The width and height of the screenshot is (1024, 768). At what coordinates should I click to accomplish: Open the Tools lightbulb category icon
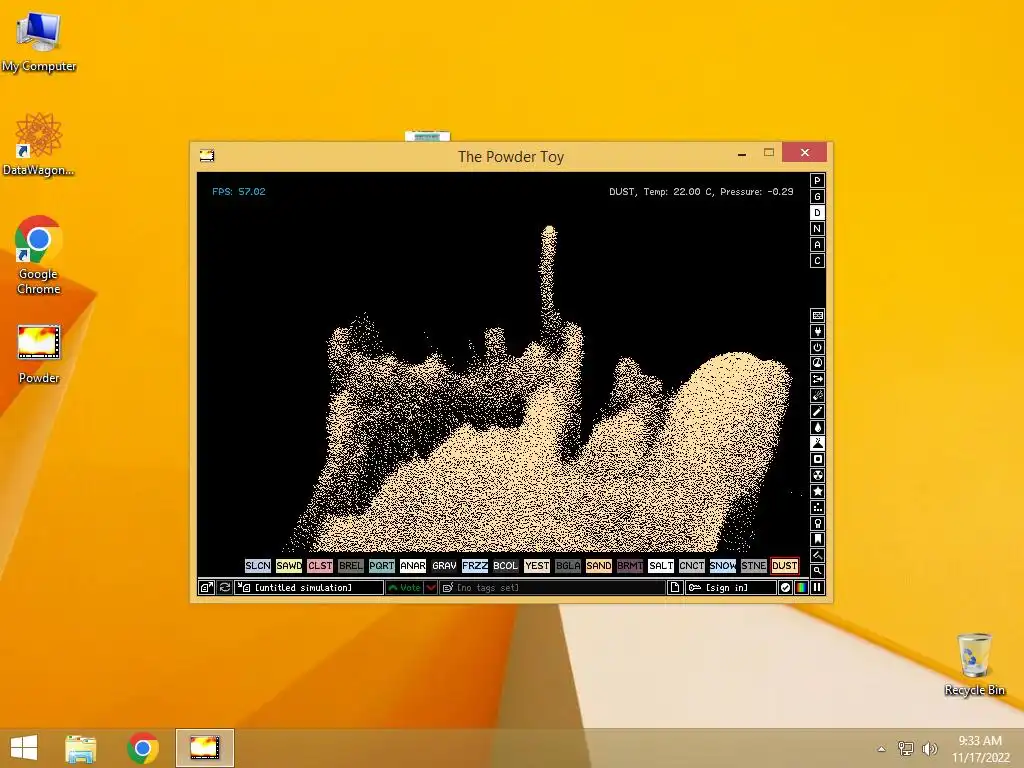(x=817, y=523)
